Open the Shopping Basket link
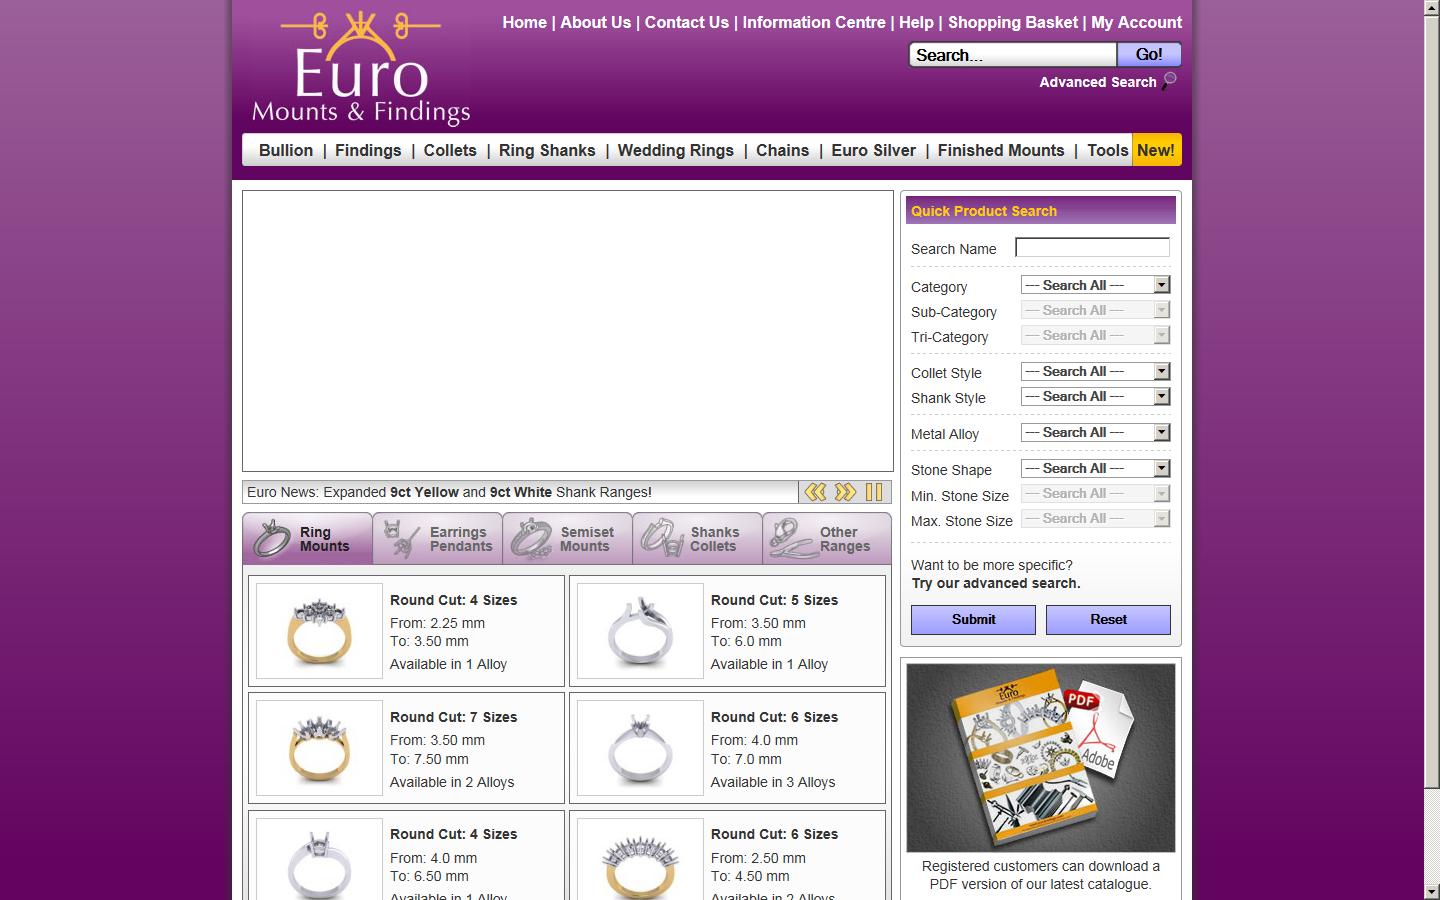 click(1012, 22)
